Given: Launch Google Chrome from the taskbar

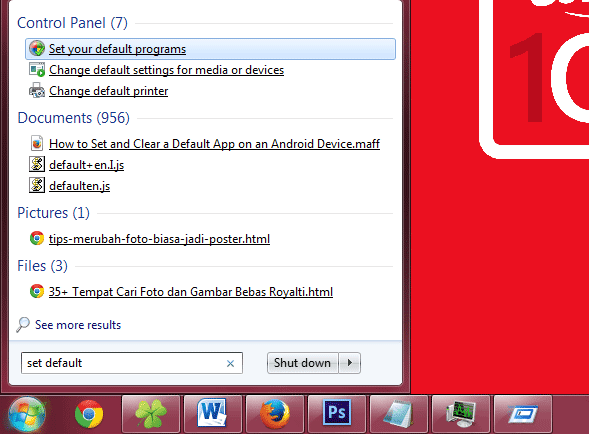Looking at the screenshot, I should click(89, 414).
